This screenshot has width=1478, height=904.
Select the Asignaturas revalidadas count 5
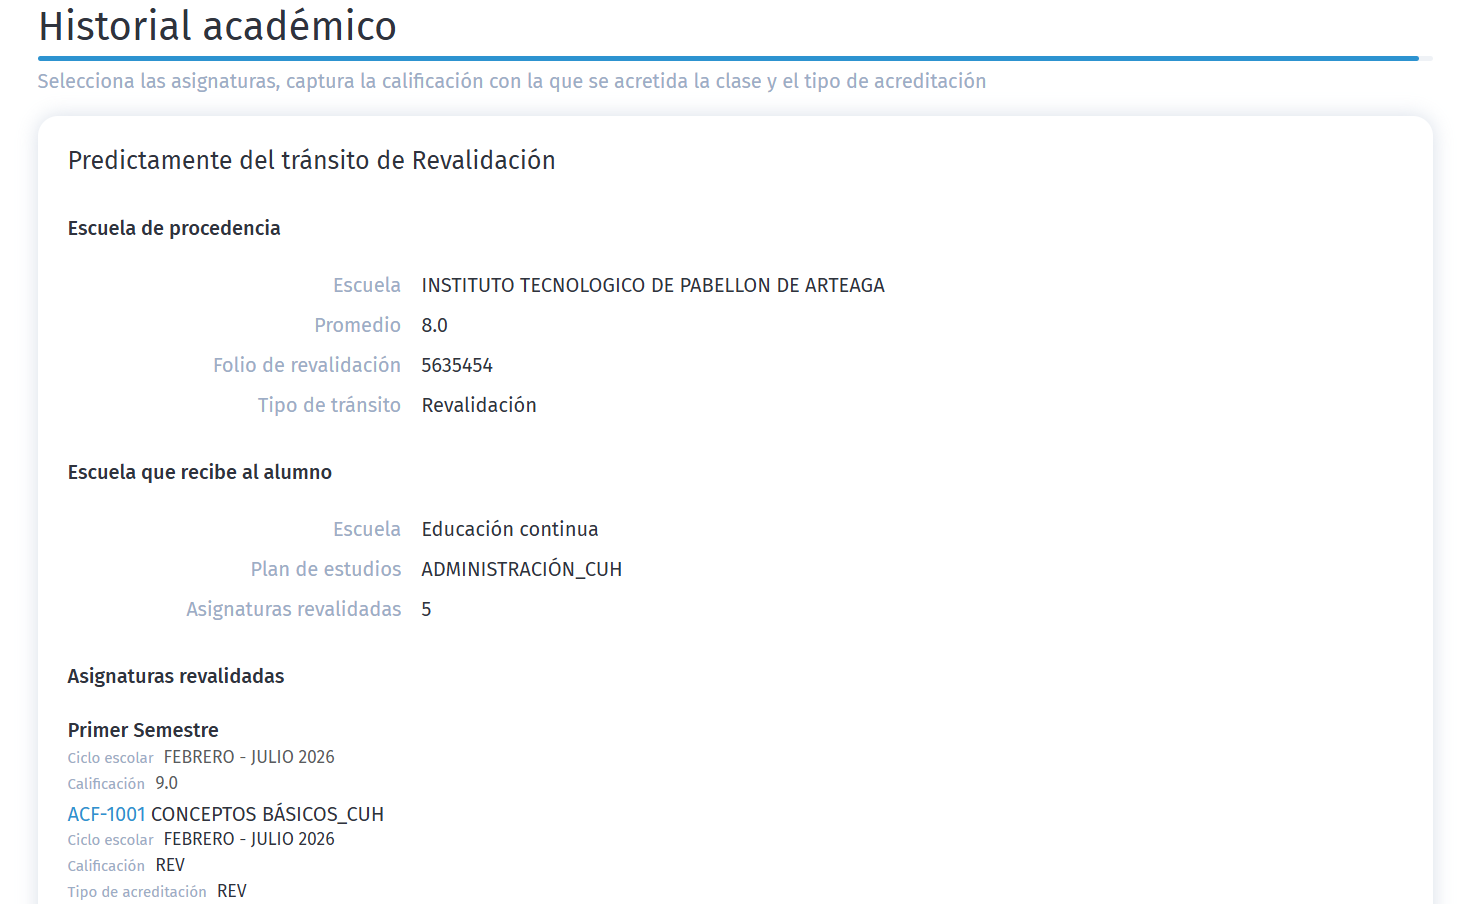426,608
